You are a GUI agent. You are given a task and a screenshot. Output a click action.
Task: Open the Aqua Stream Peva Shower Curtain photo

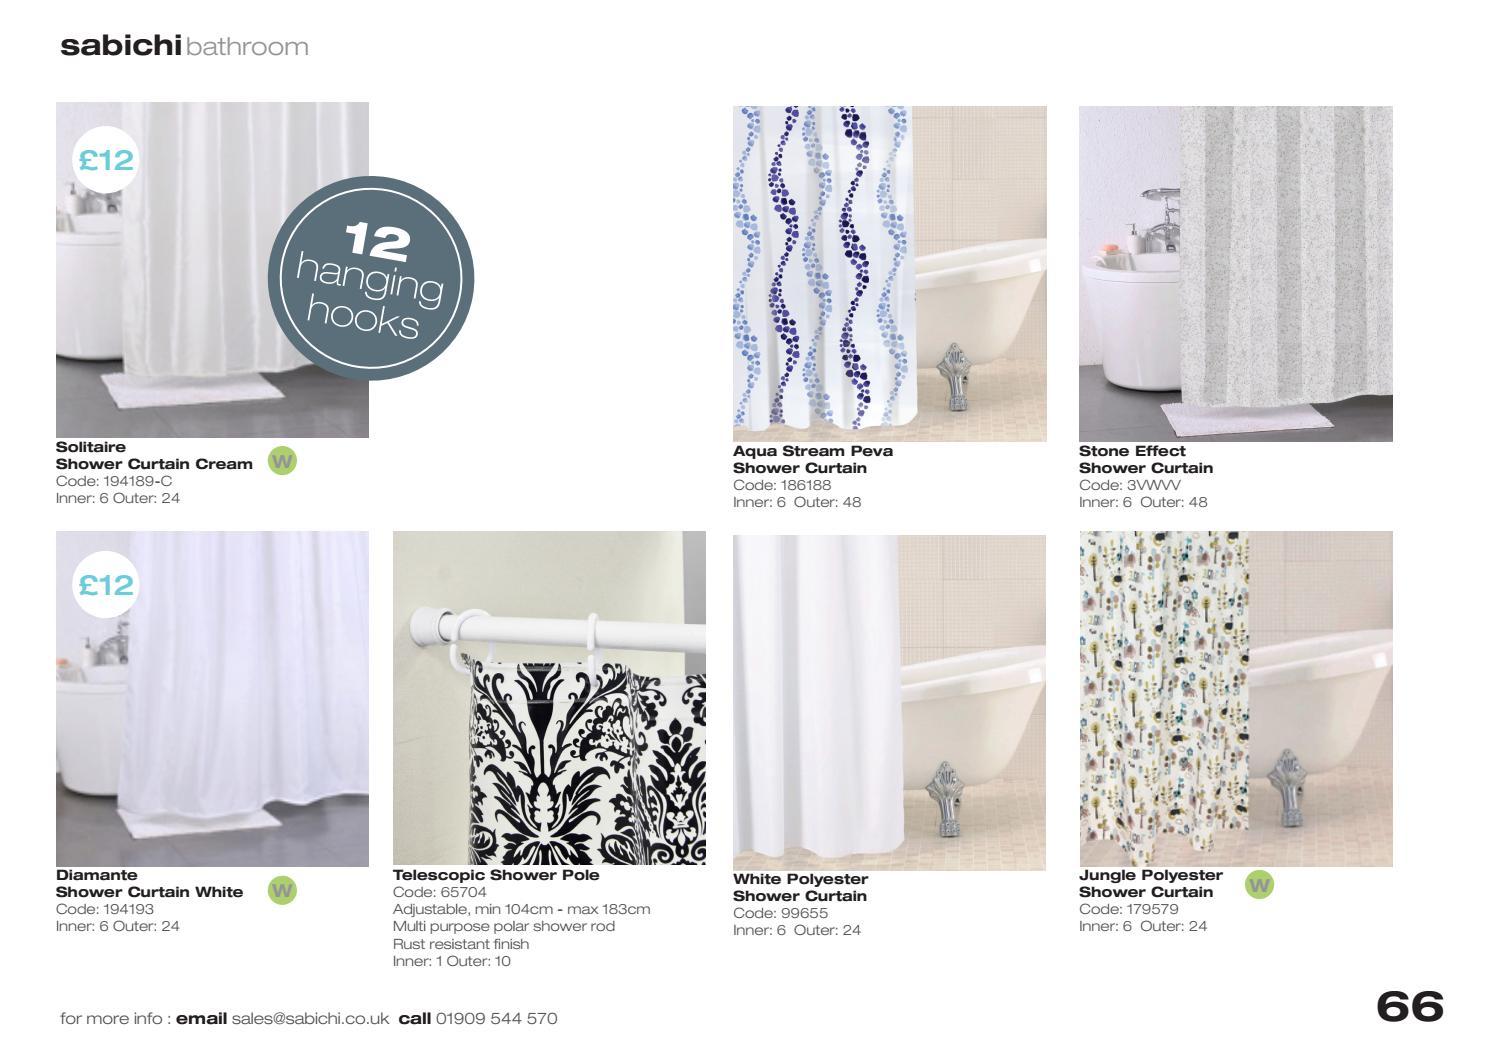[x=890, y=273]
